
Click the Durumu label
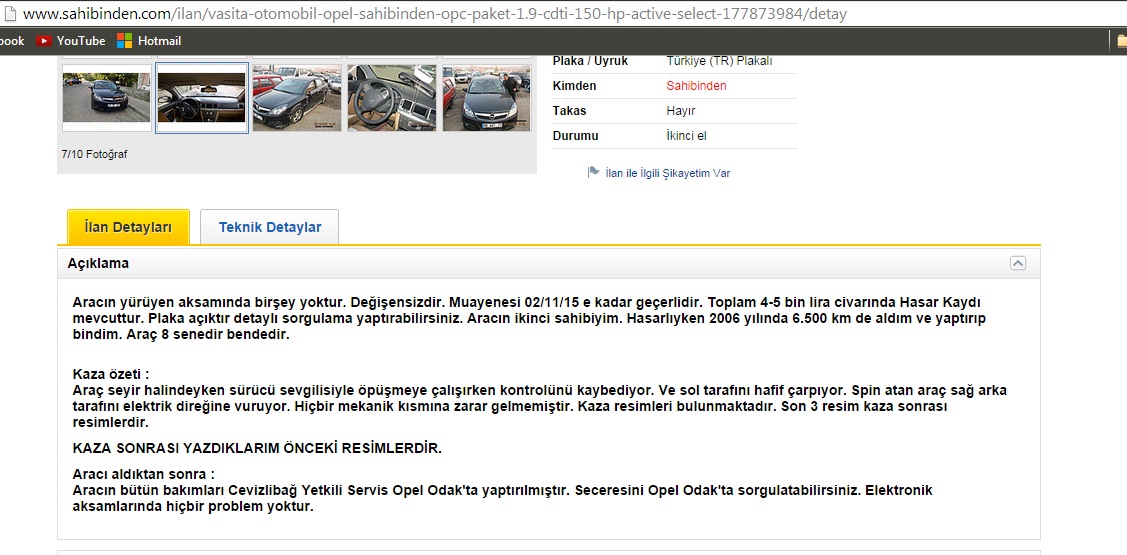576,136
